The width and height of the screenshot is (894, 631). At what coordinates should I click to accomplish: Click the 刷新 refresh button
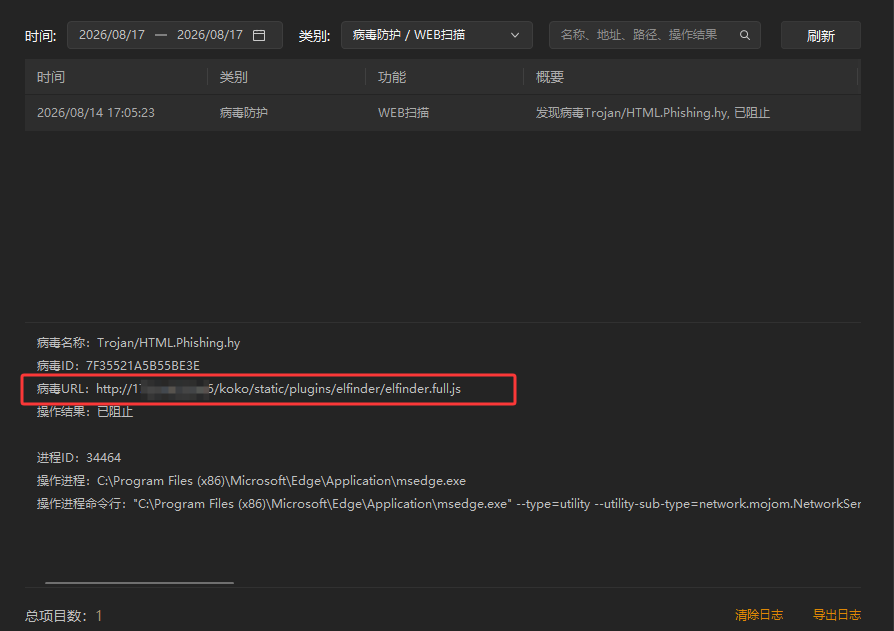(820, 35)
